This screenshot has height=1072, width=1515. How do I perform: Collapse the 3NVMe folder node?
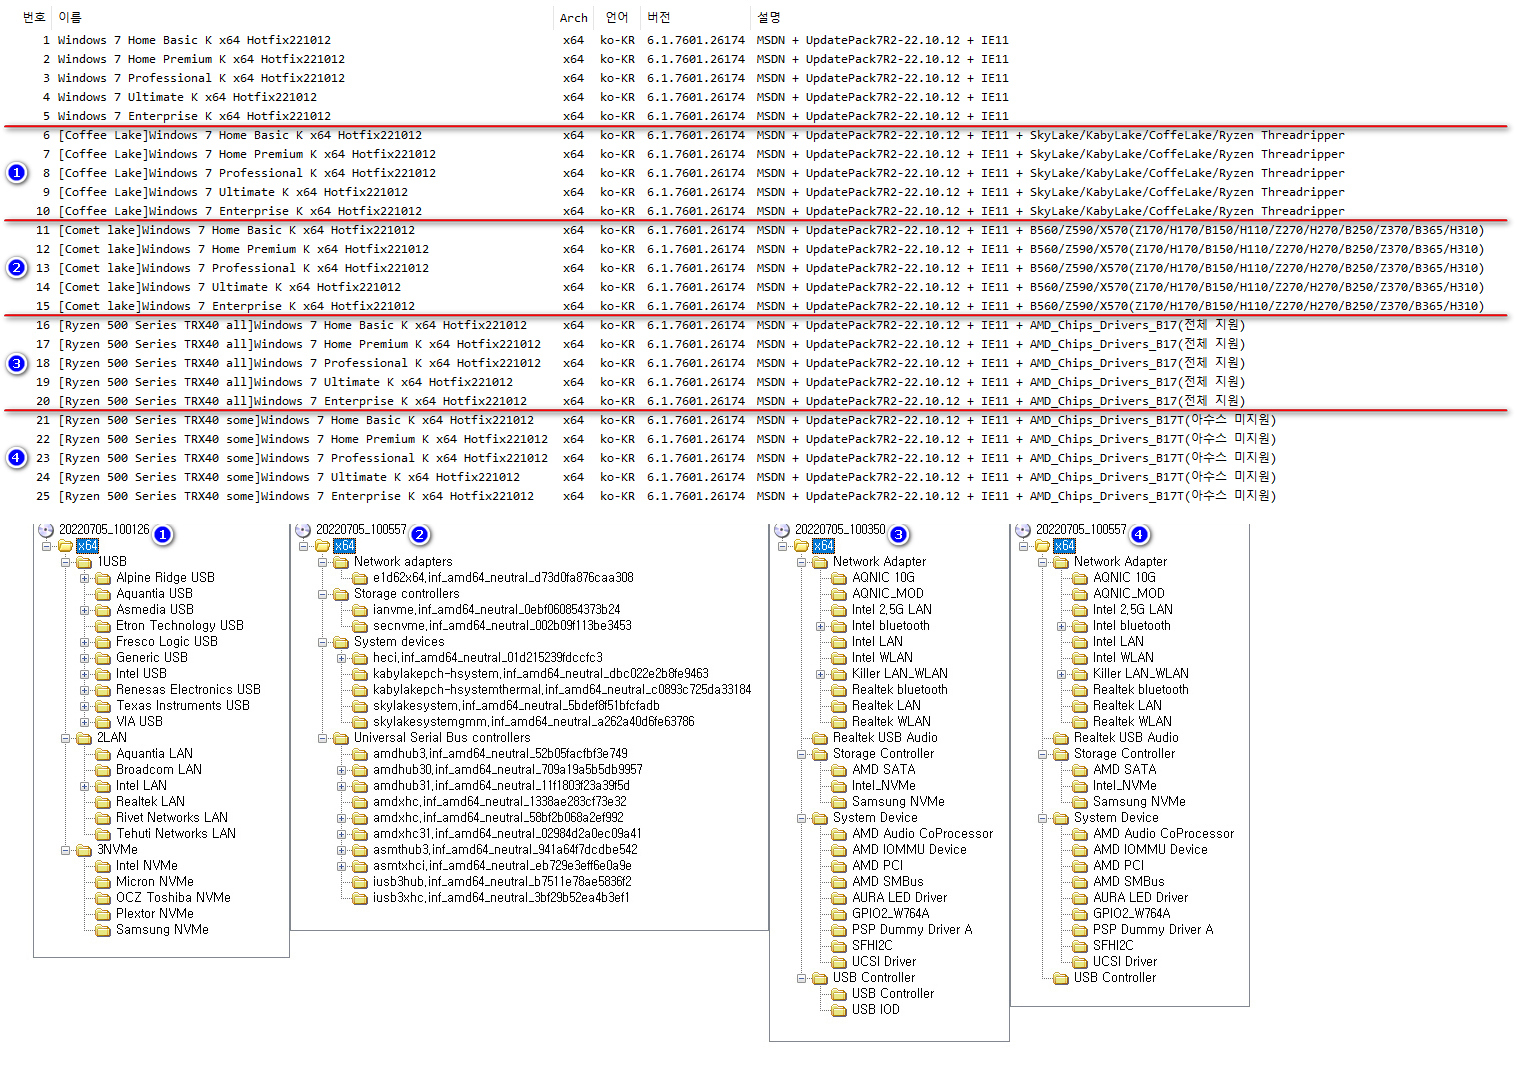[66, 850]
